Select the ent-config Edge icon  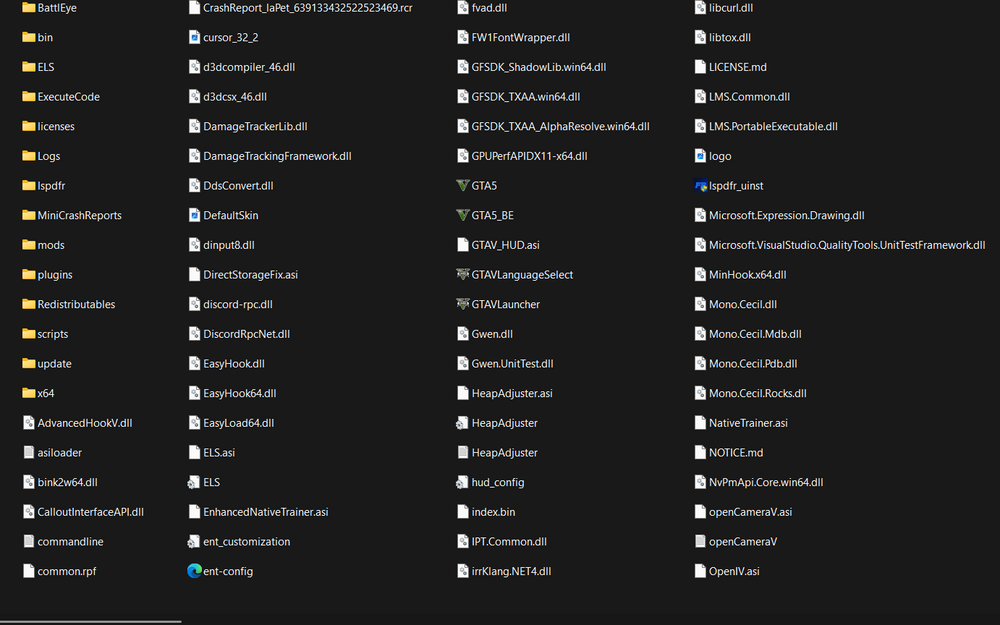click(195, 571)
